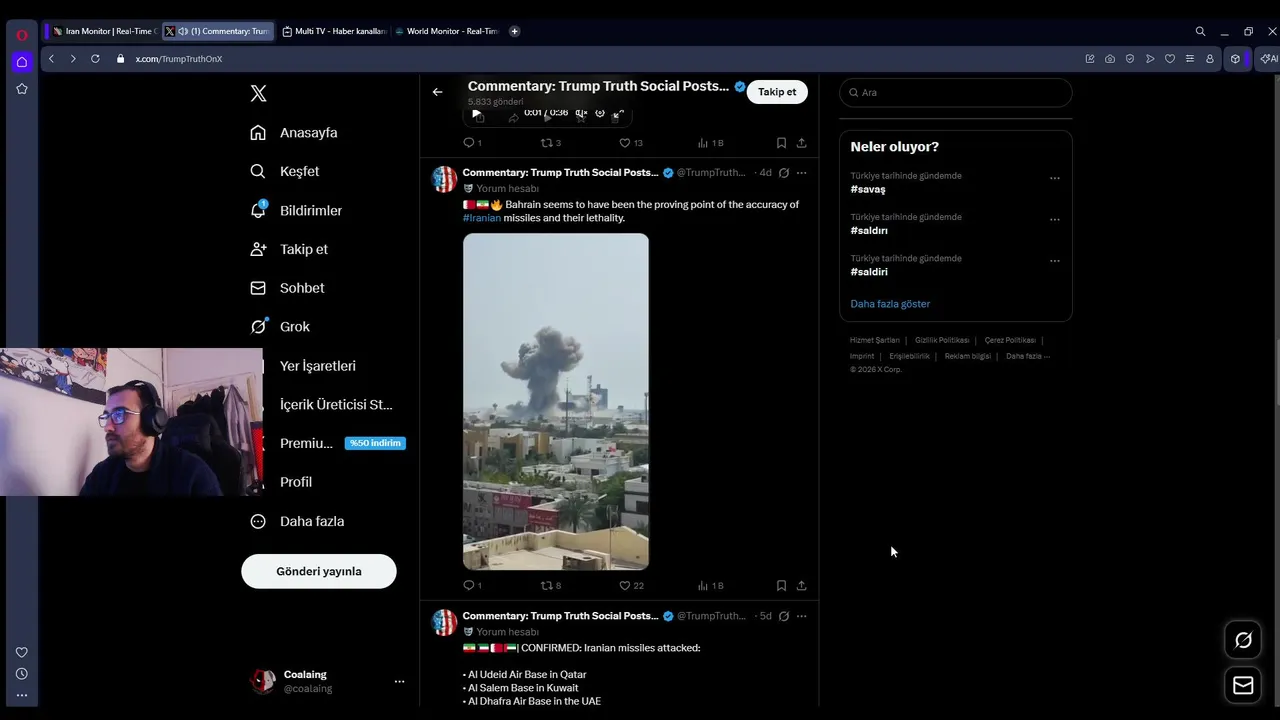Open Opera snapshot camera tool
This screenshot has width=1280, height=720.
[1110, 59]
